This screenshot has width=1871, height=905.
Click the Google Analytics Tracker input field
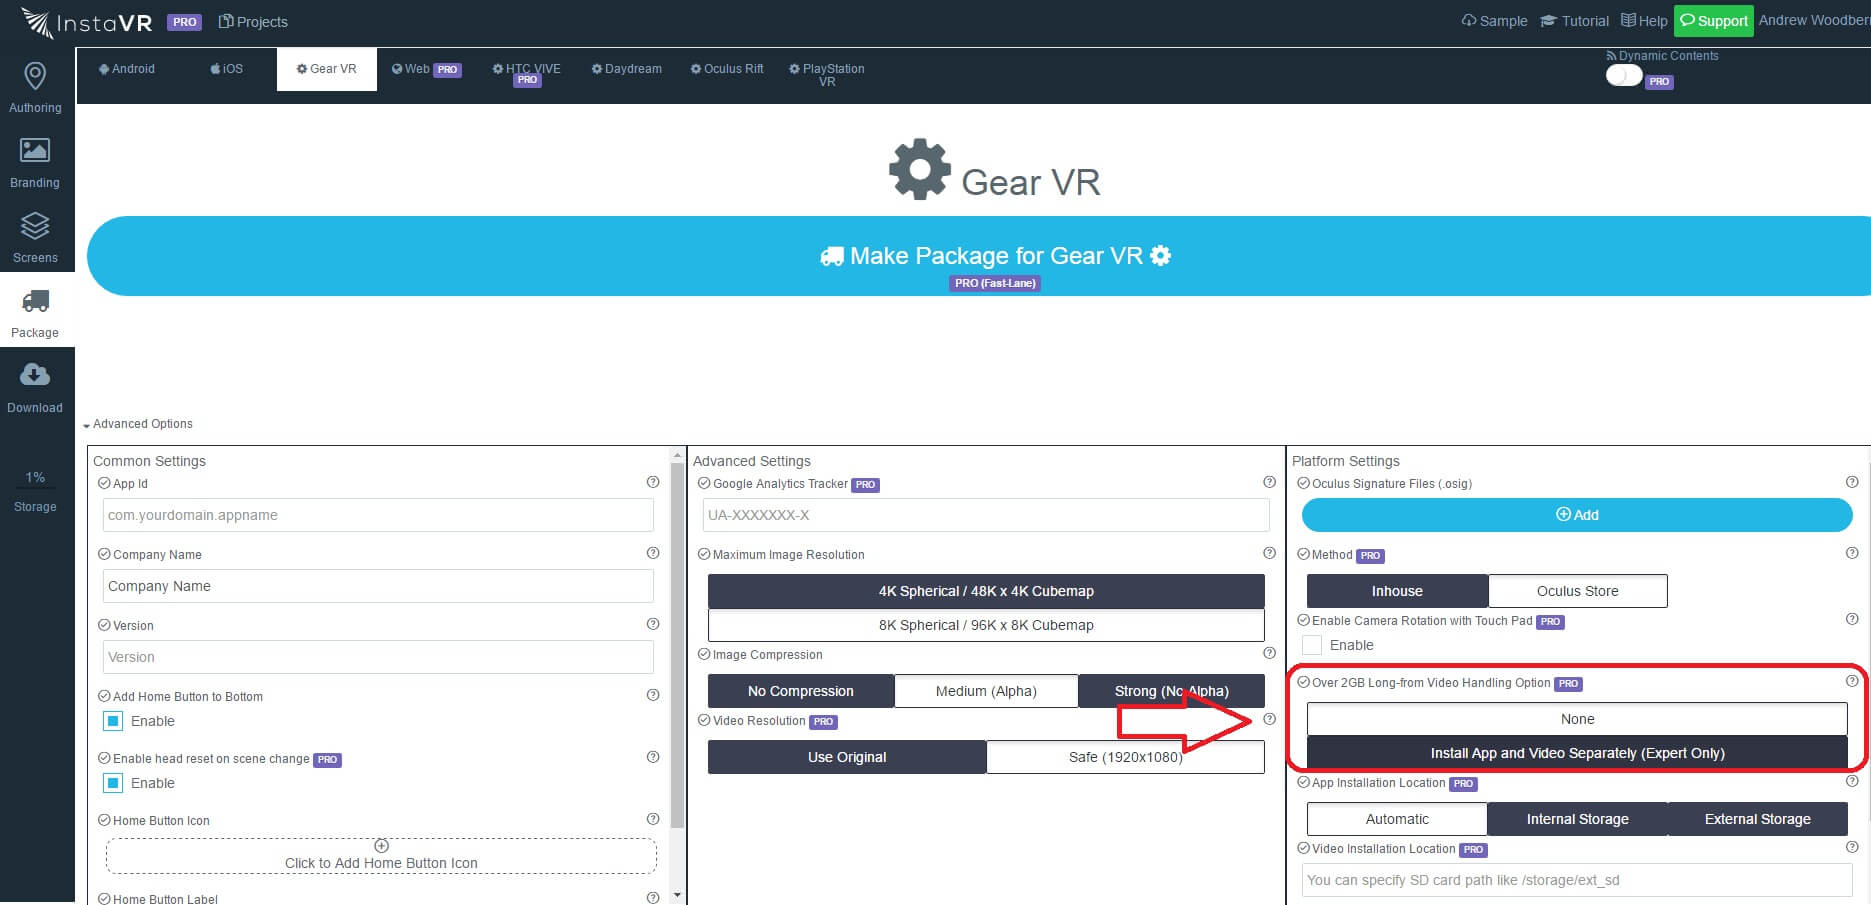(986, 515)
